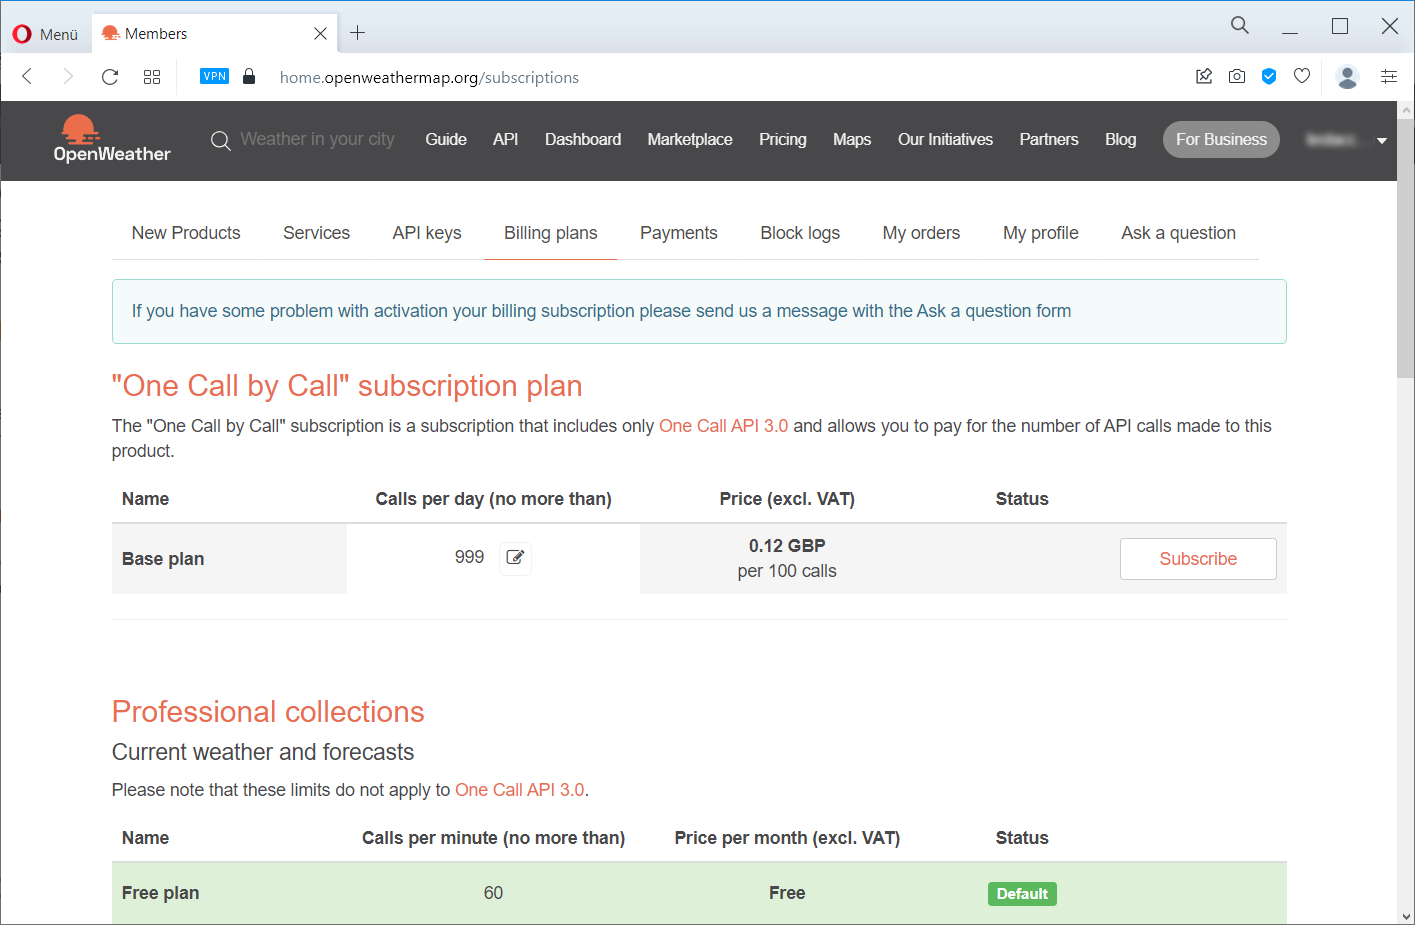Click the Base plan name cell
Viewport: 1415px width, 925px height.
229,559
